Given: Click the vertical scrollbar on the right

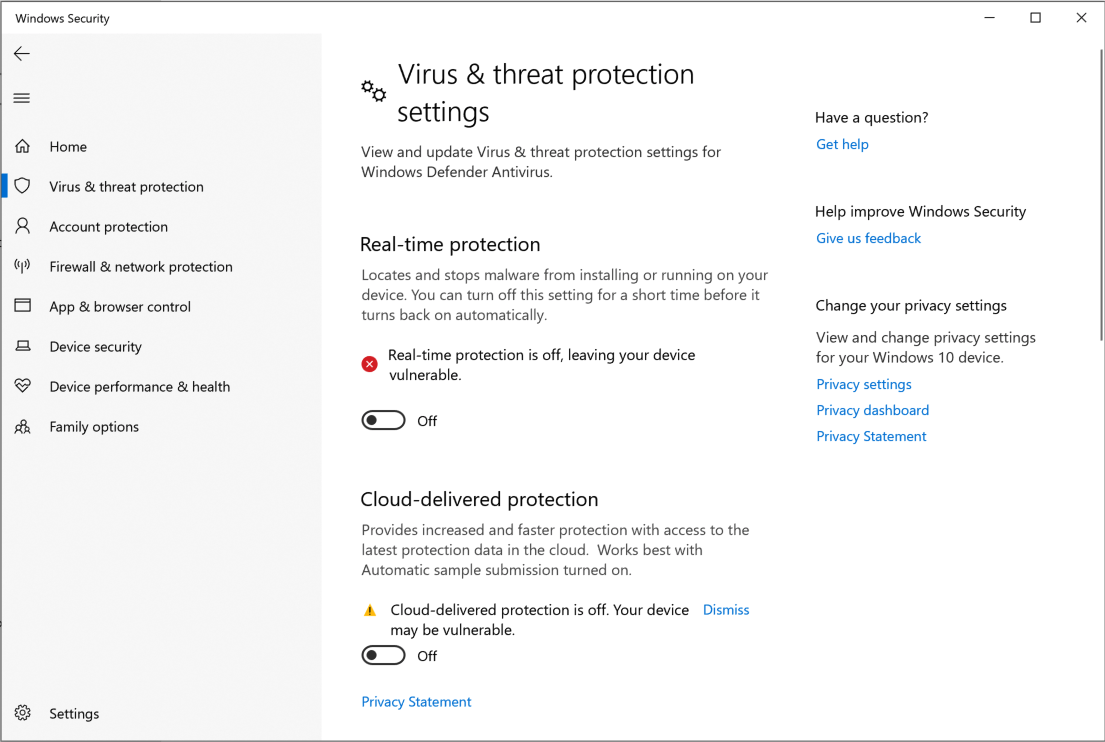Looking at the screenshot, I should coord(1100,200).
